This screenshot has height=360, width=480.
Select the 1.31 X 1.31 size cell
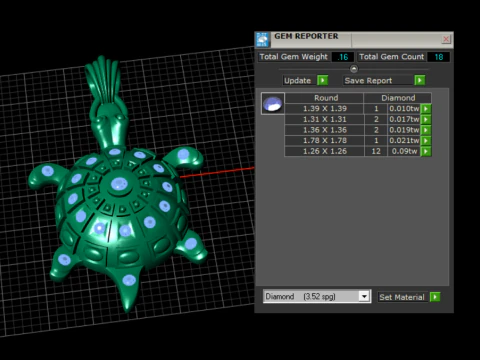pyautogui.click(x=324, y=119)
